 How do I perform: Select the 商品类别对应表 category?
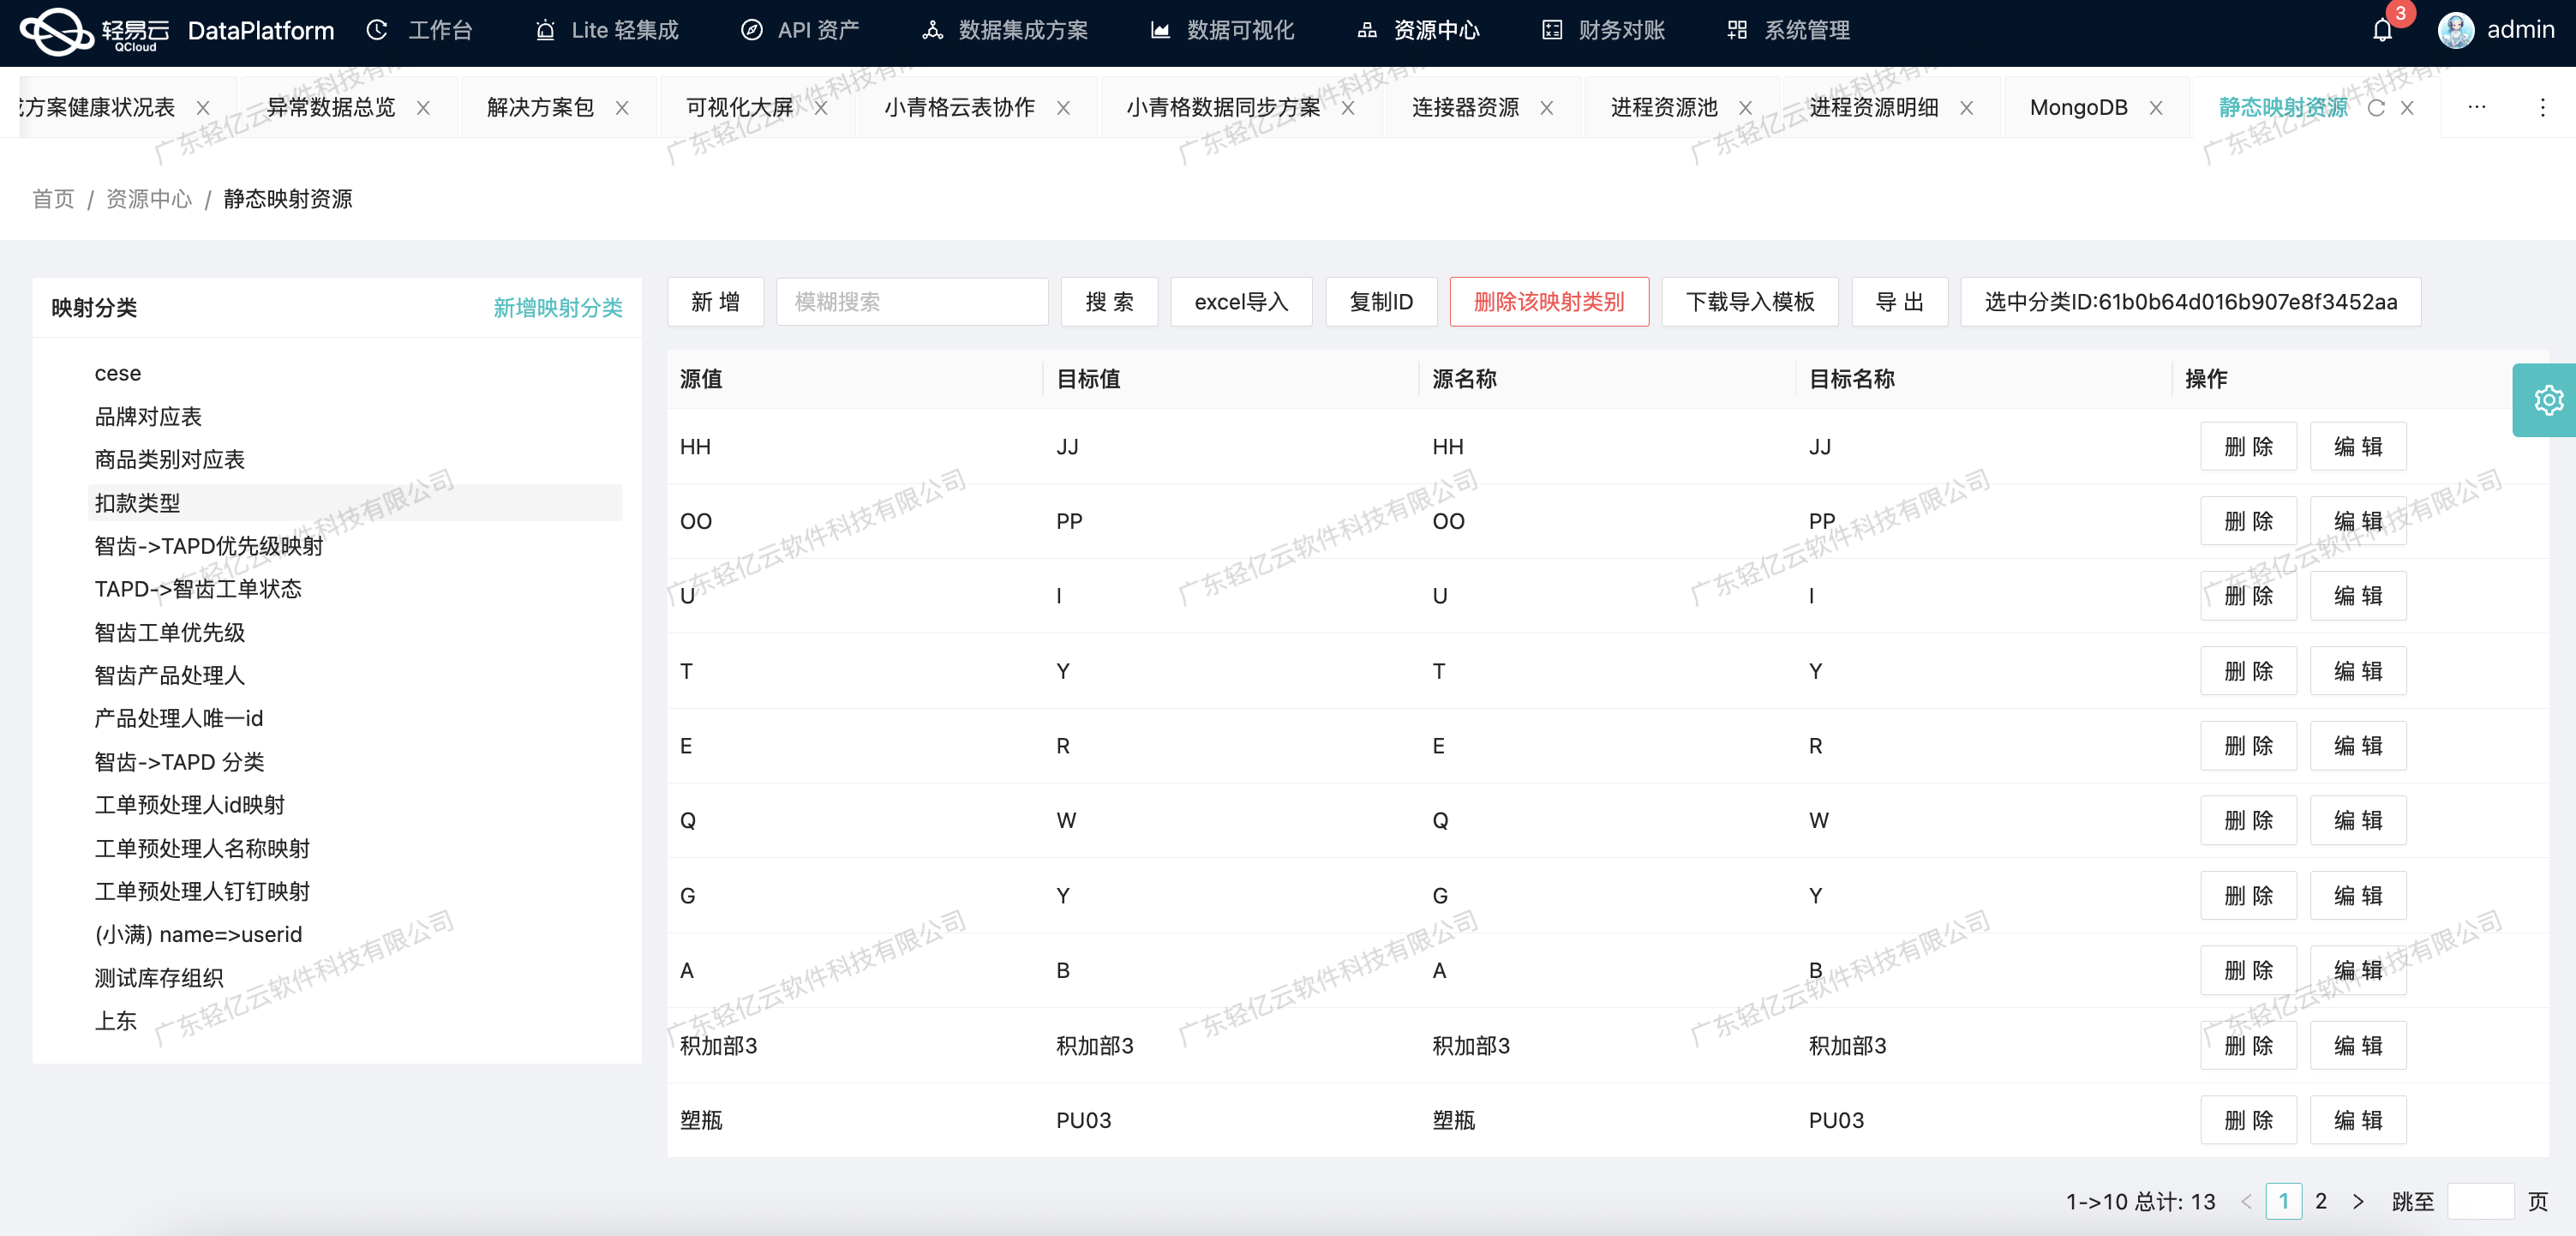169,459
